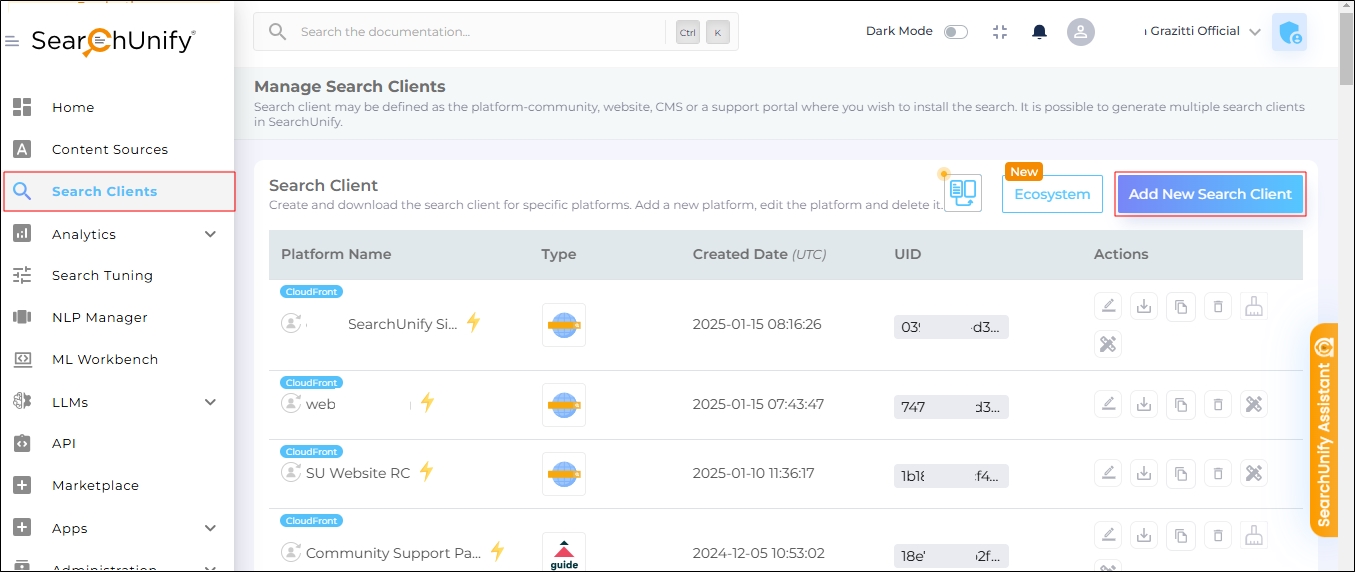Expand the Analytics menu

pos(210,234)
